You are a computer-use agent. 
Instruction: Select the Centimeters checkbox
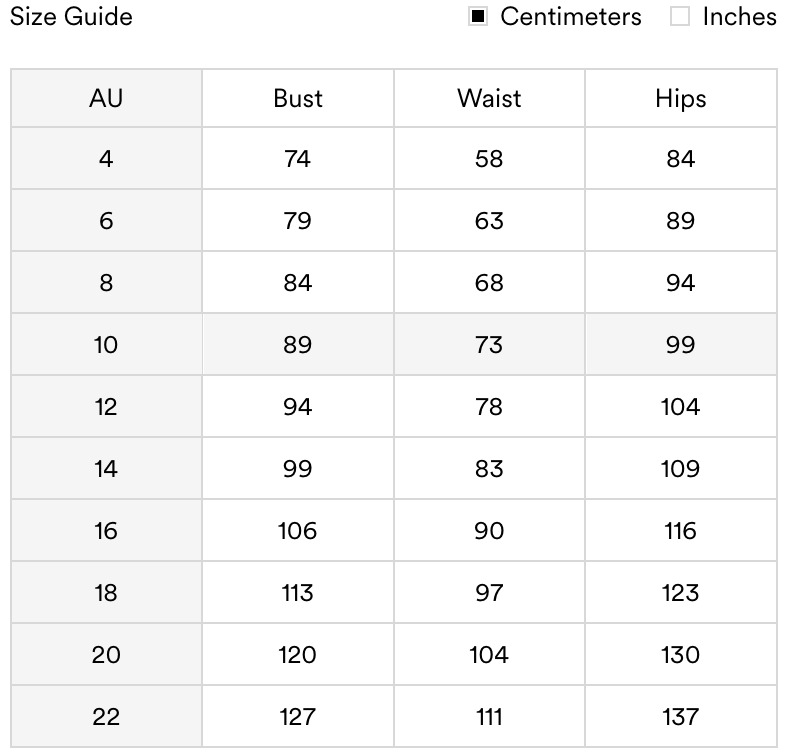479,17
